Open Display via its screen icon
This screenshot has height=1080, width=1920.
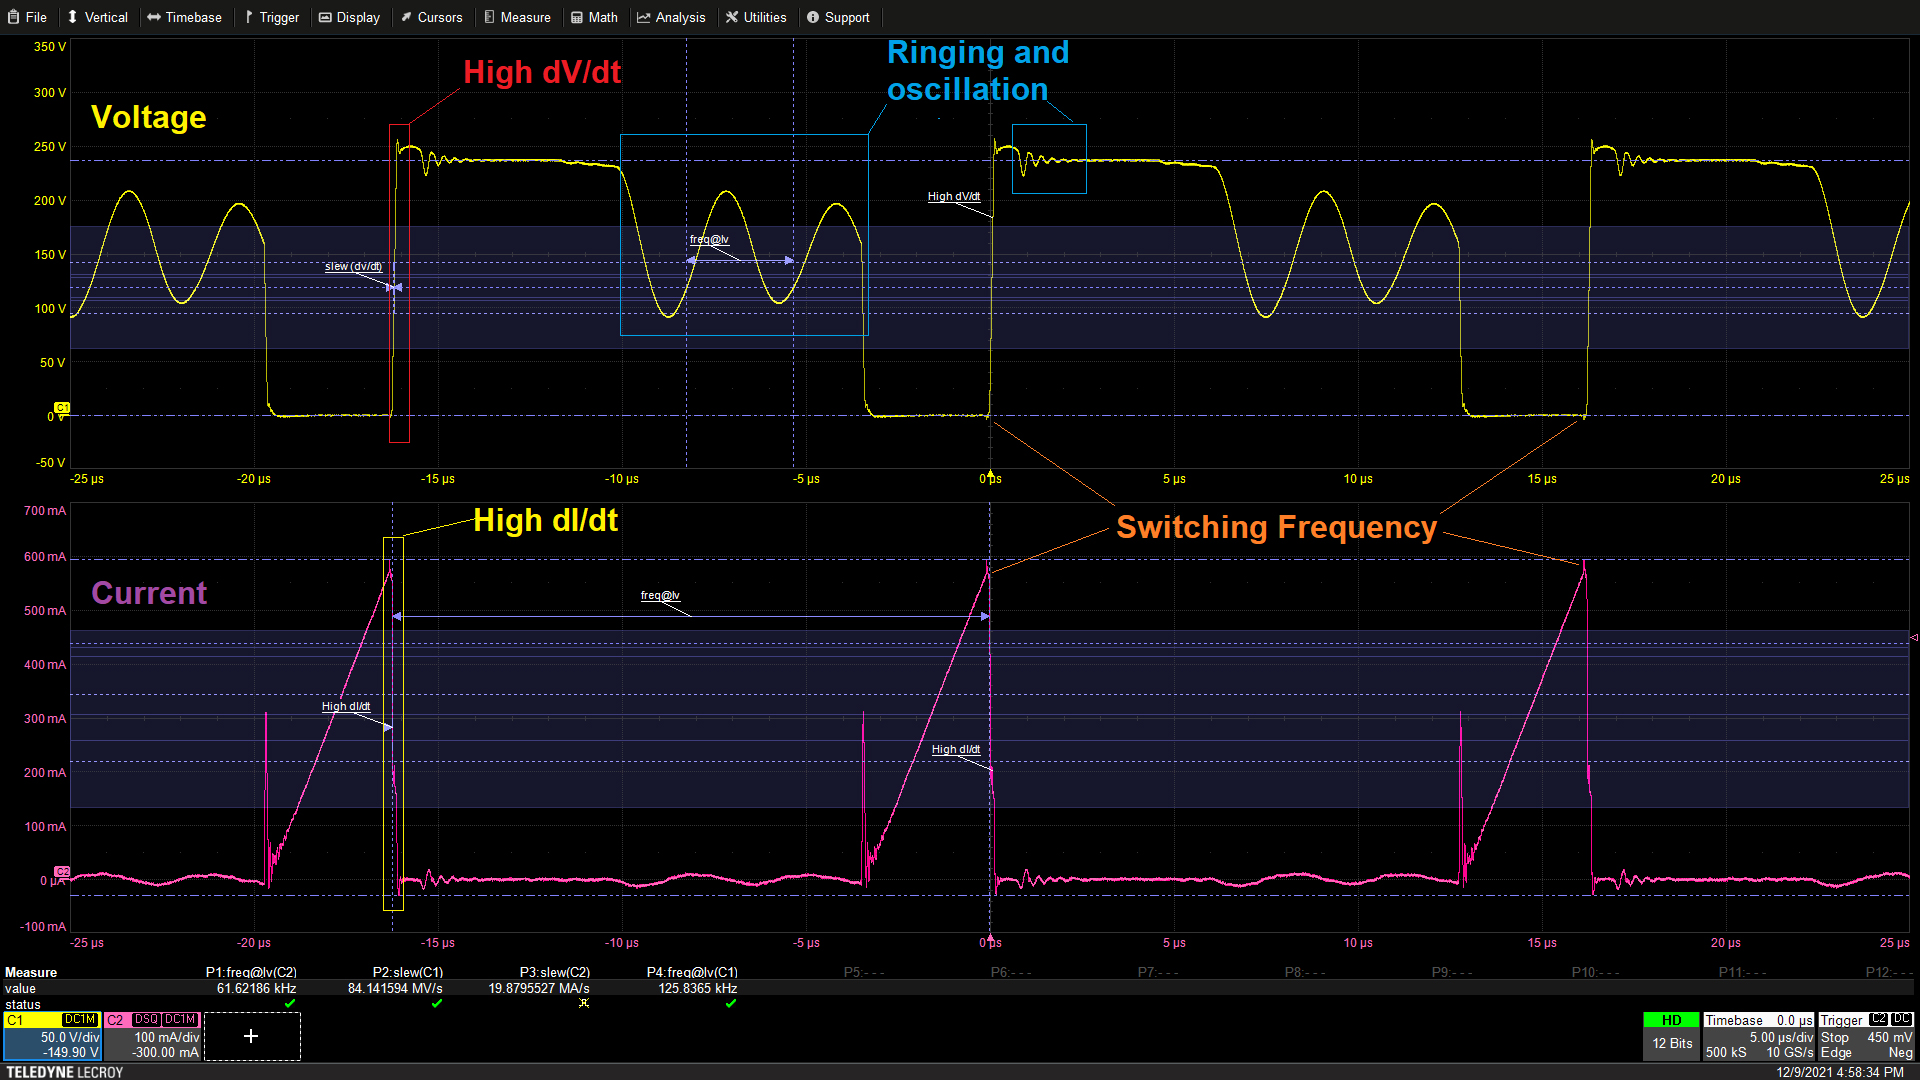(x=326, y=17)
